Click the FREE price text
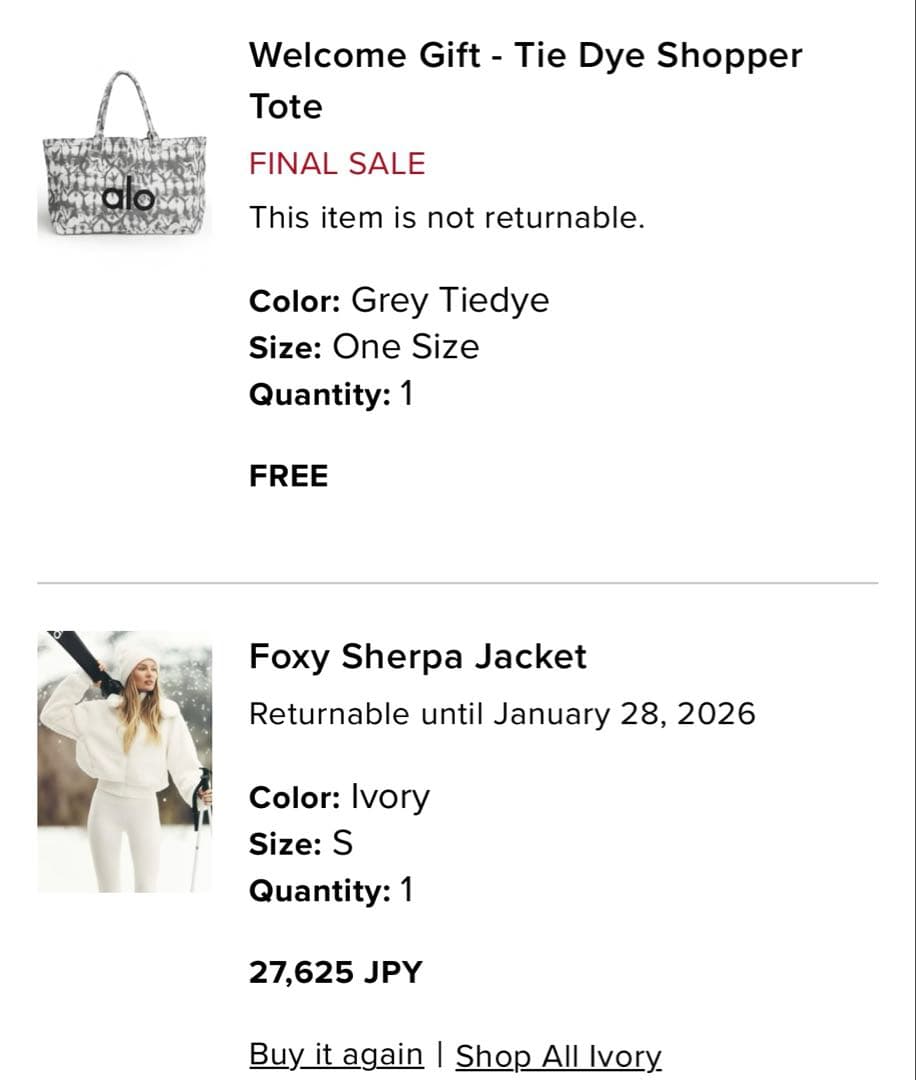This screenshot has height=1080, width=916. 288,476
